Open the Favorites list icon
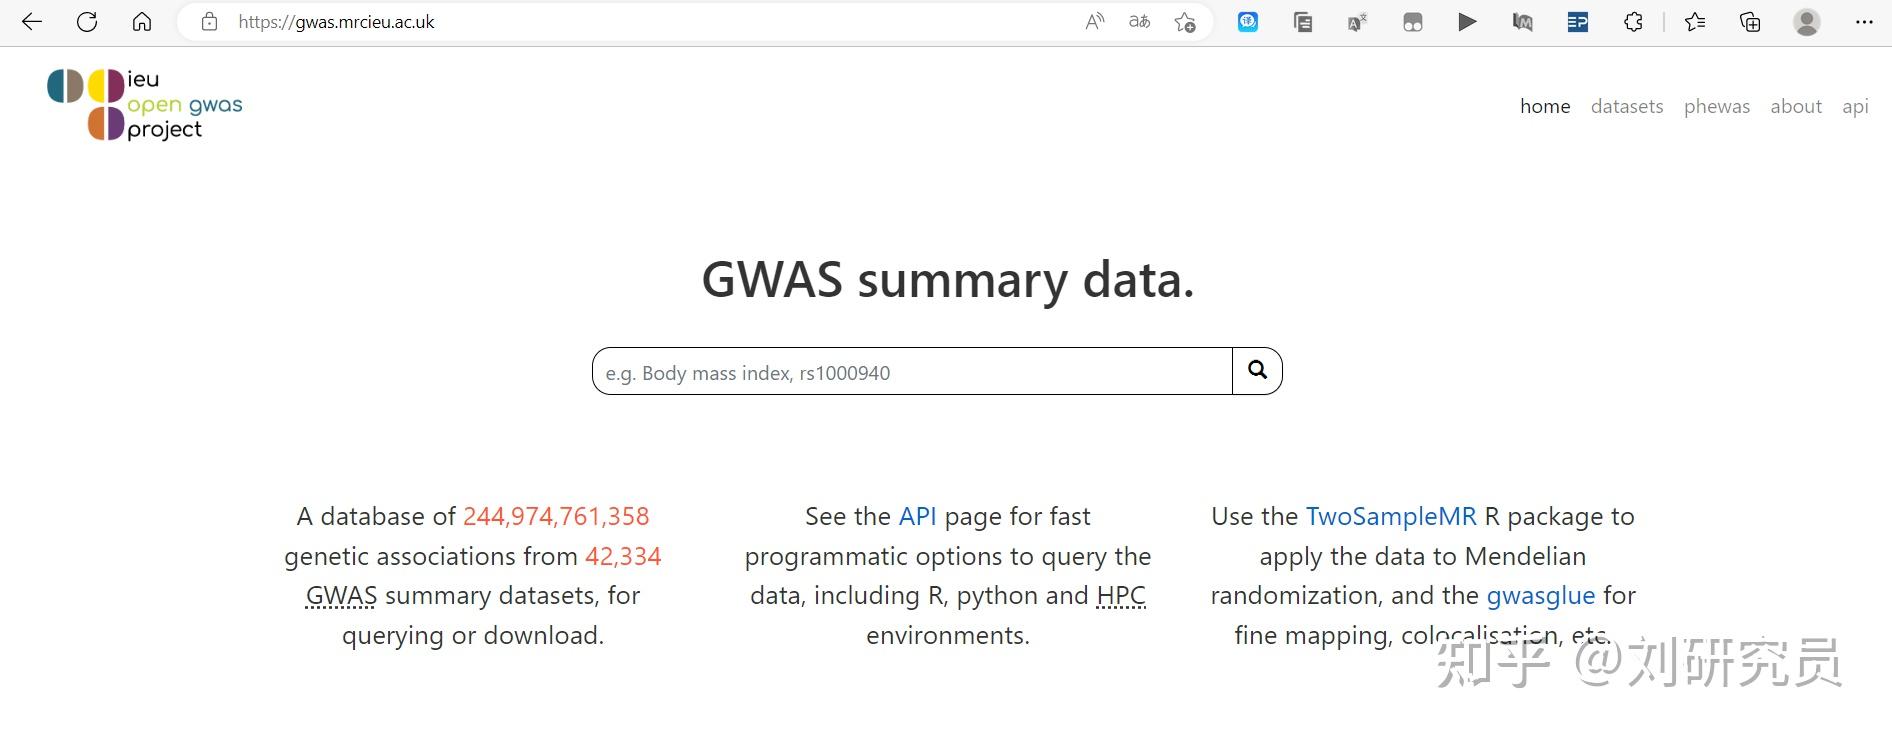Screen dimensions: 1892x739 (1695, 22)
